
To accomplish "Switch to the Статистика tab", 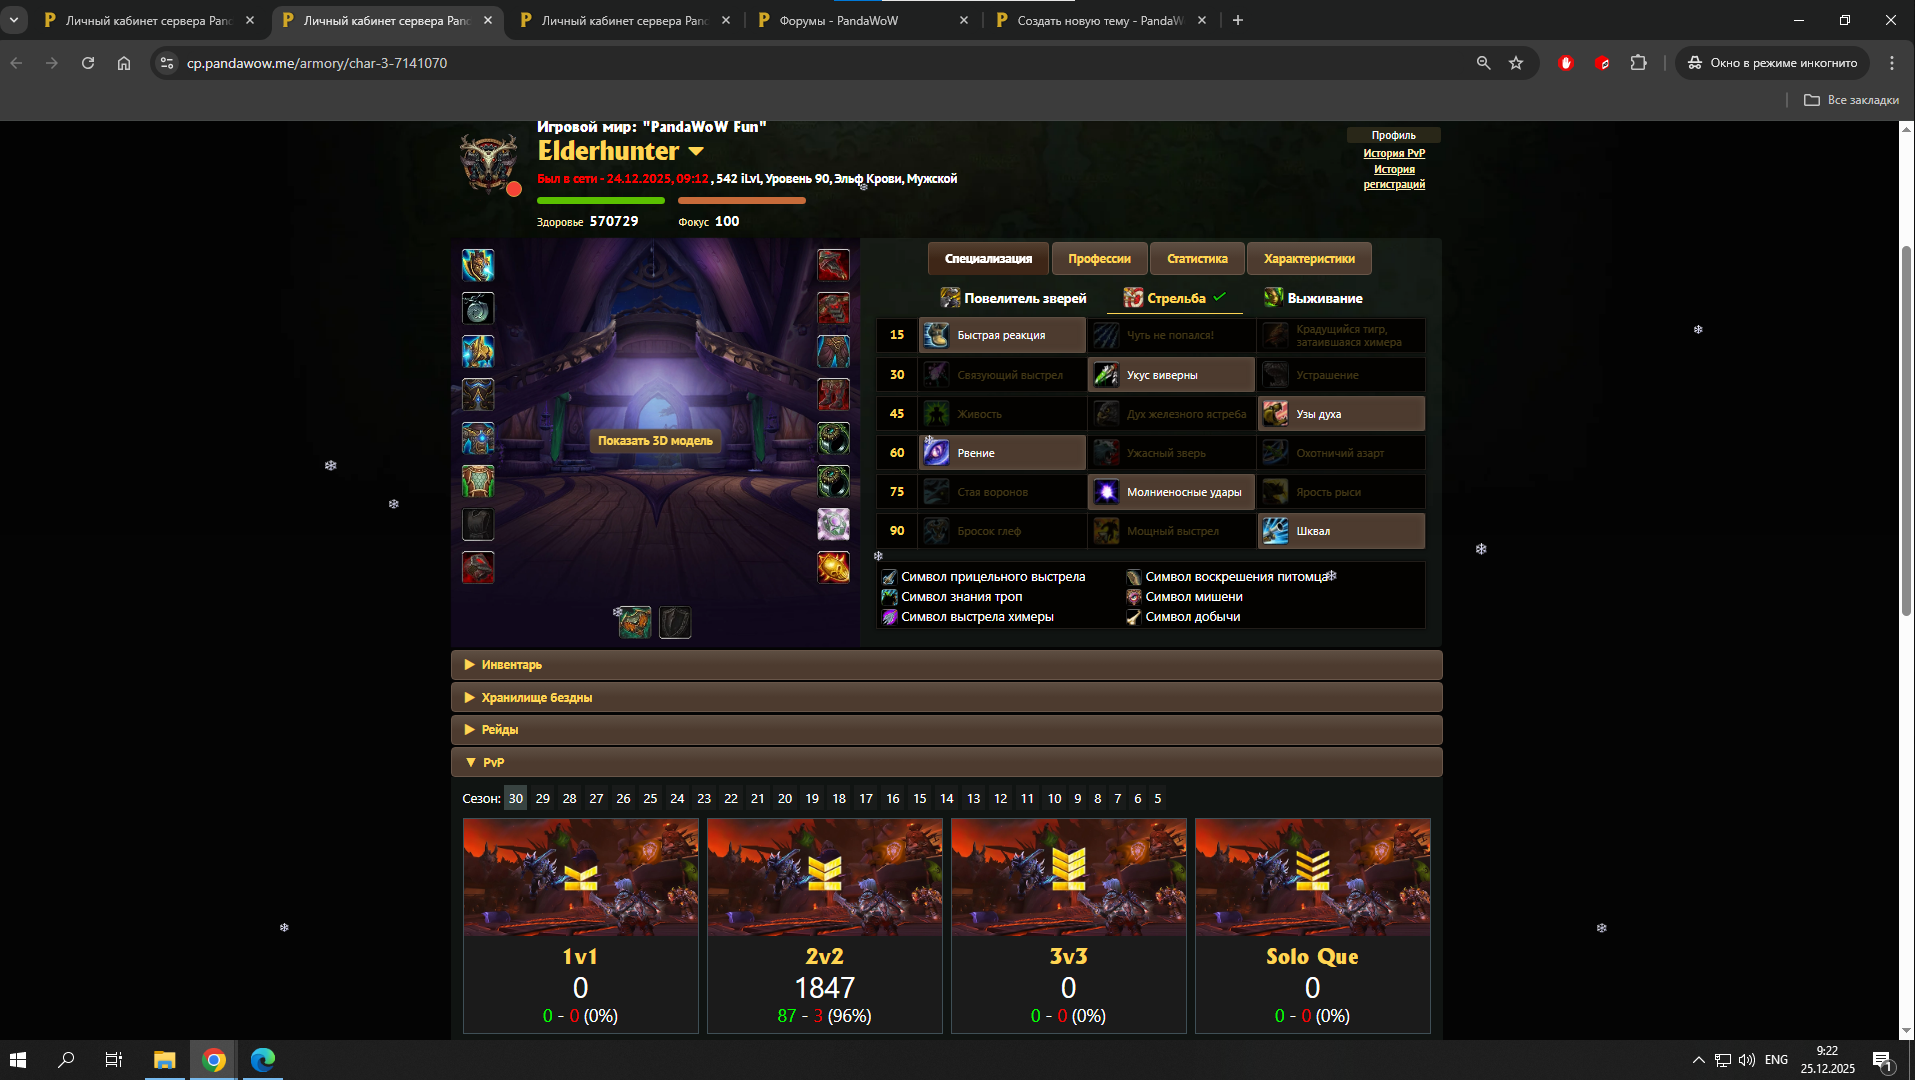I will pos(1197,259).
